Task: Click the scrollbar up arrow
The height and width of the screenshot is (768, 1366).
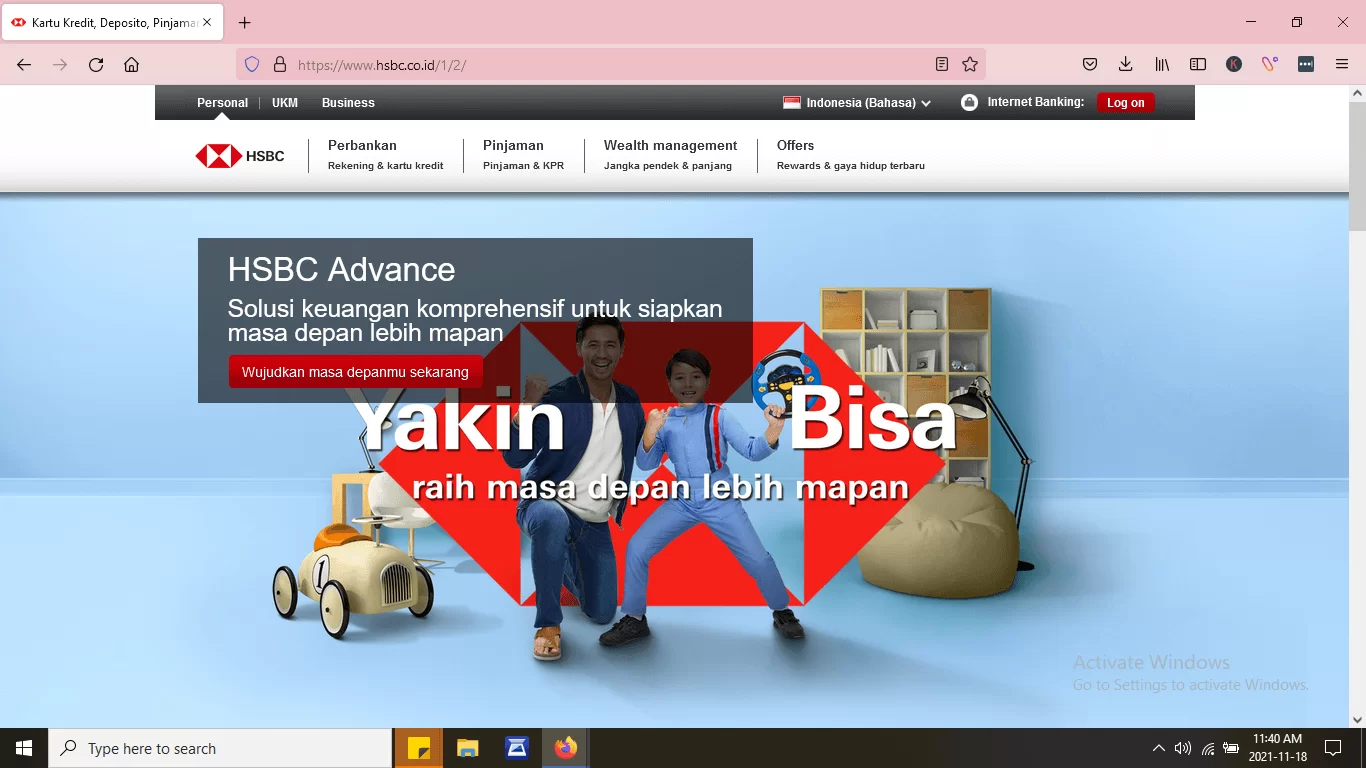Action: click(x=1357, y=93)
